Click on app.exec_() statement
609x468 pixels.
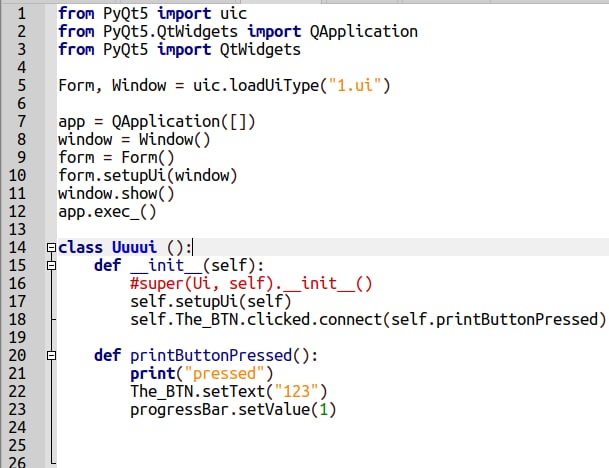(x=107, y=212)
